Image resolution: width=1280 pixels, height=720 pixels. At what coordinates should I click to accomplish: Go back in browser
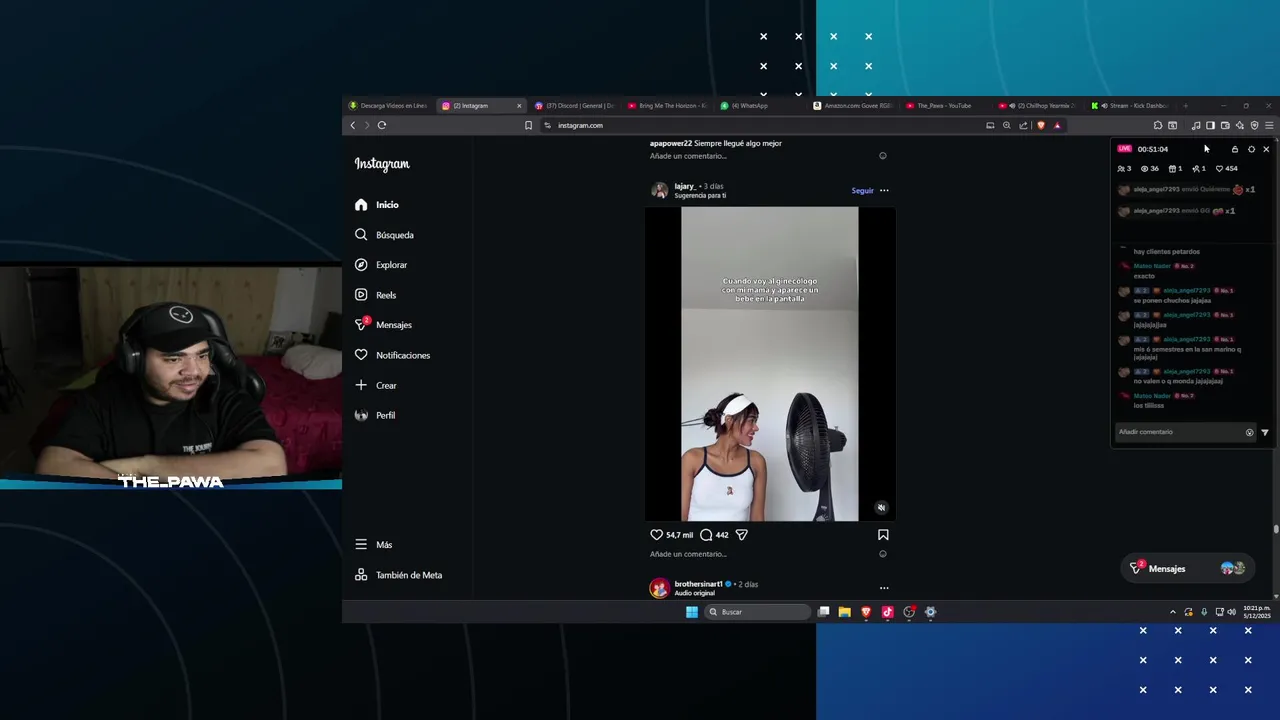[x=352, y=125]
